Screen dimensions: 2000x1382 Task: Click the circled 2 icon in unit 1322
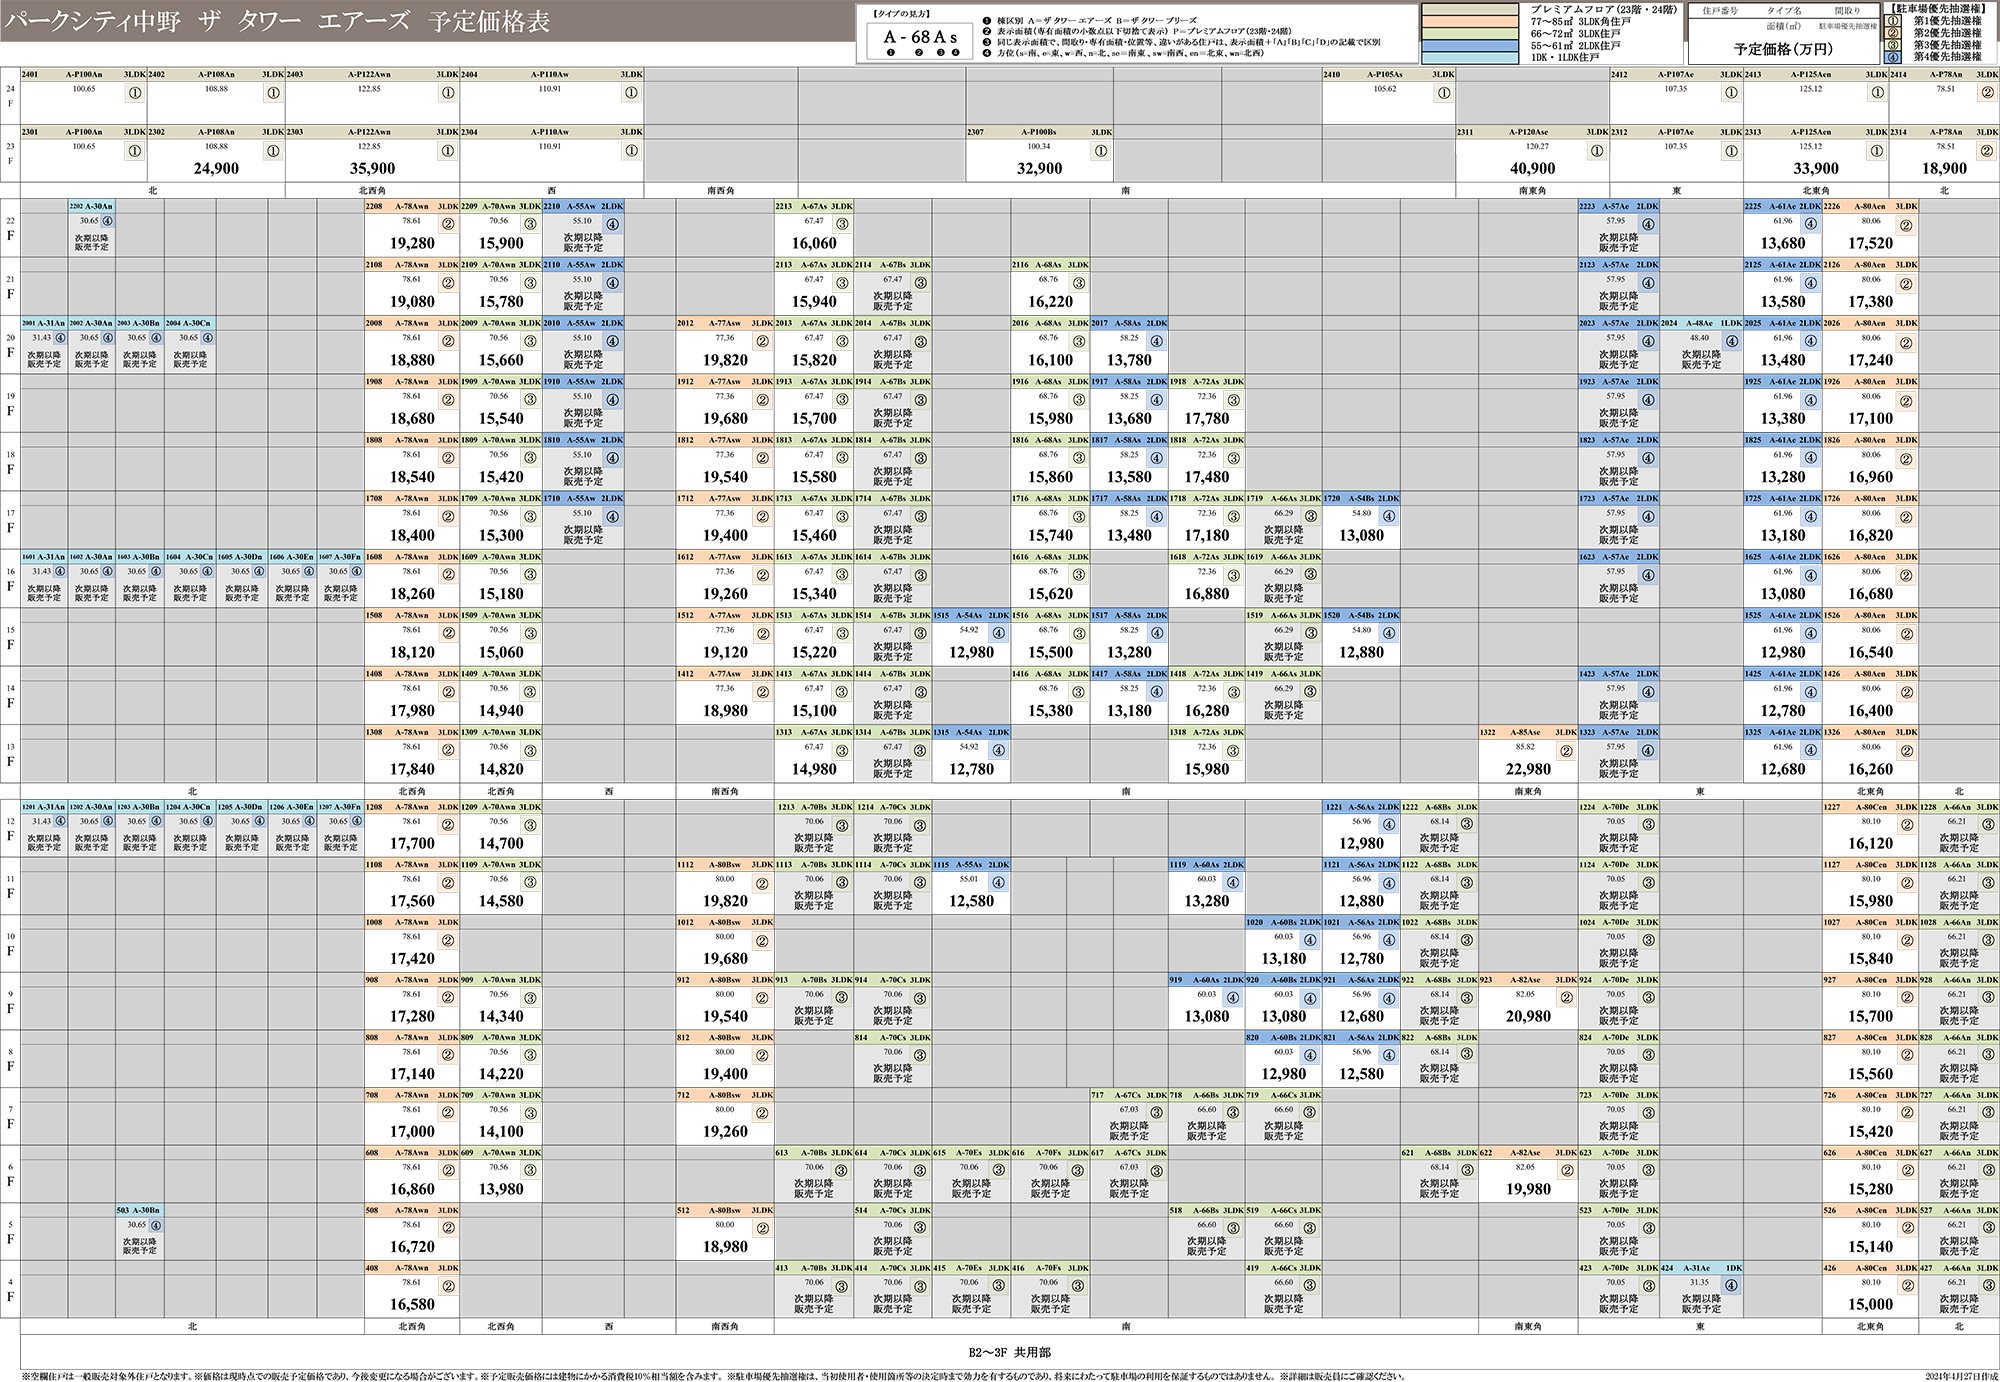[x=1566, y=751]
